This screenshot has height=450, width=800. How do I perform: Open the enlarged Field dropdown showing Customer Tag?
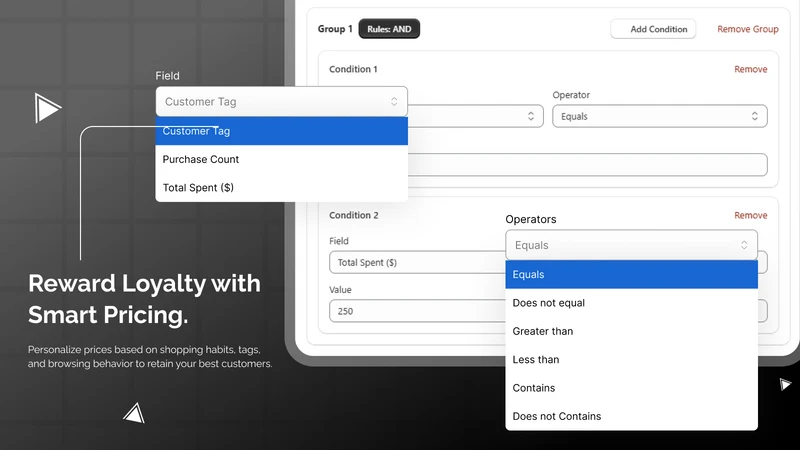pos(282,102)
